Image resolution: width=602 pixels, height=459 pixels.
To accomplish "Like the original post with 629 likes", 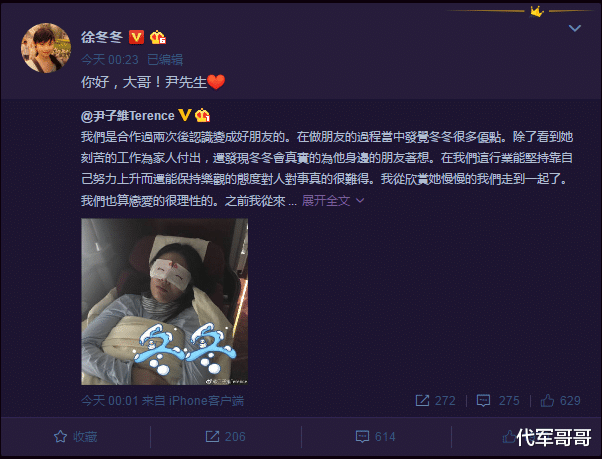I will [x=561, y=401].
